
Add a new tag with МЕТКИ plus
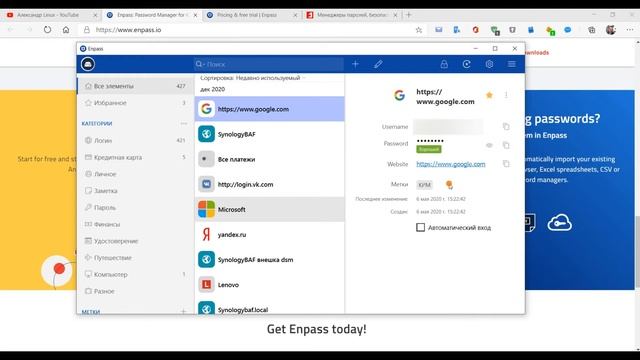(184, 311)
